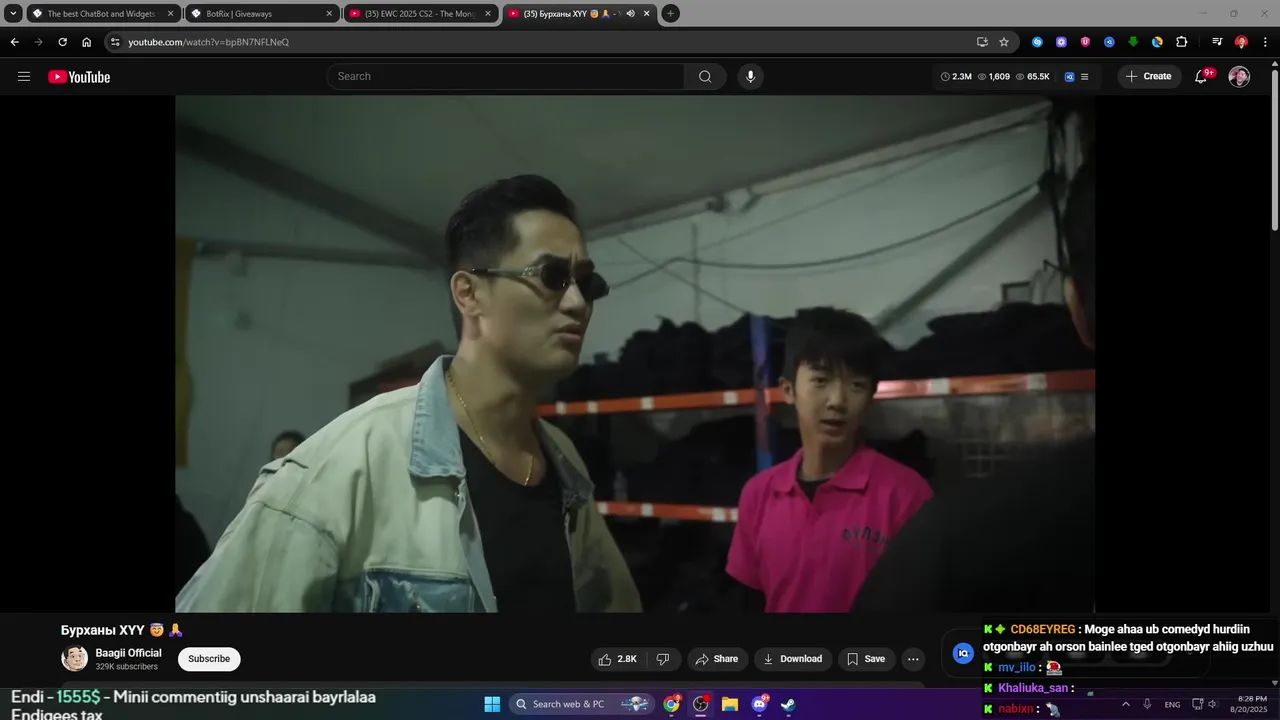1280x720 pixels.
Task: Go back in browser history
Action: (x=15, y=42)
